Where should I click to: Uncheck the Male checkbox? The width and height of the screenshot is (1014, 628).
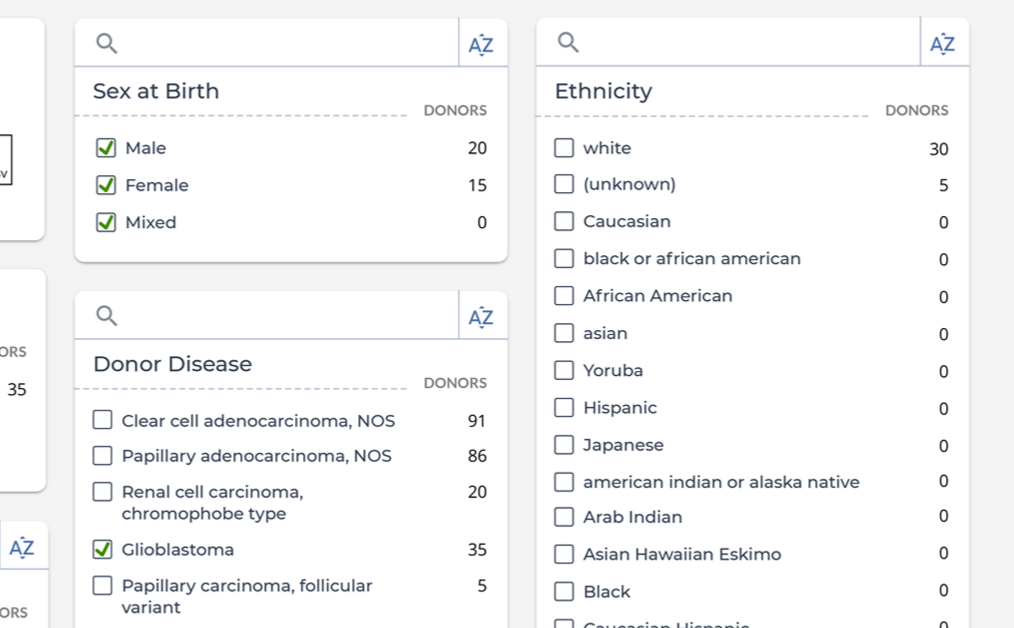click(x=105, y=148)
